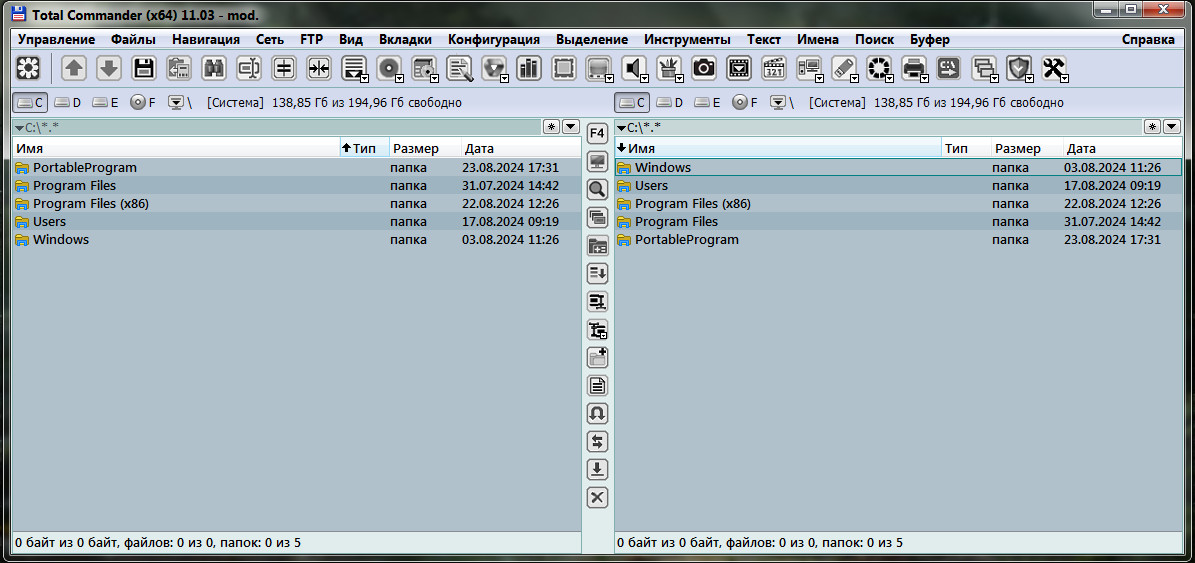The height and width of the screenshot is (563, 1195).
Task: Select Users folder in left panel
Action: point(296,222)
